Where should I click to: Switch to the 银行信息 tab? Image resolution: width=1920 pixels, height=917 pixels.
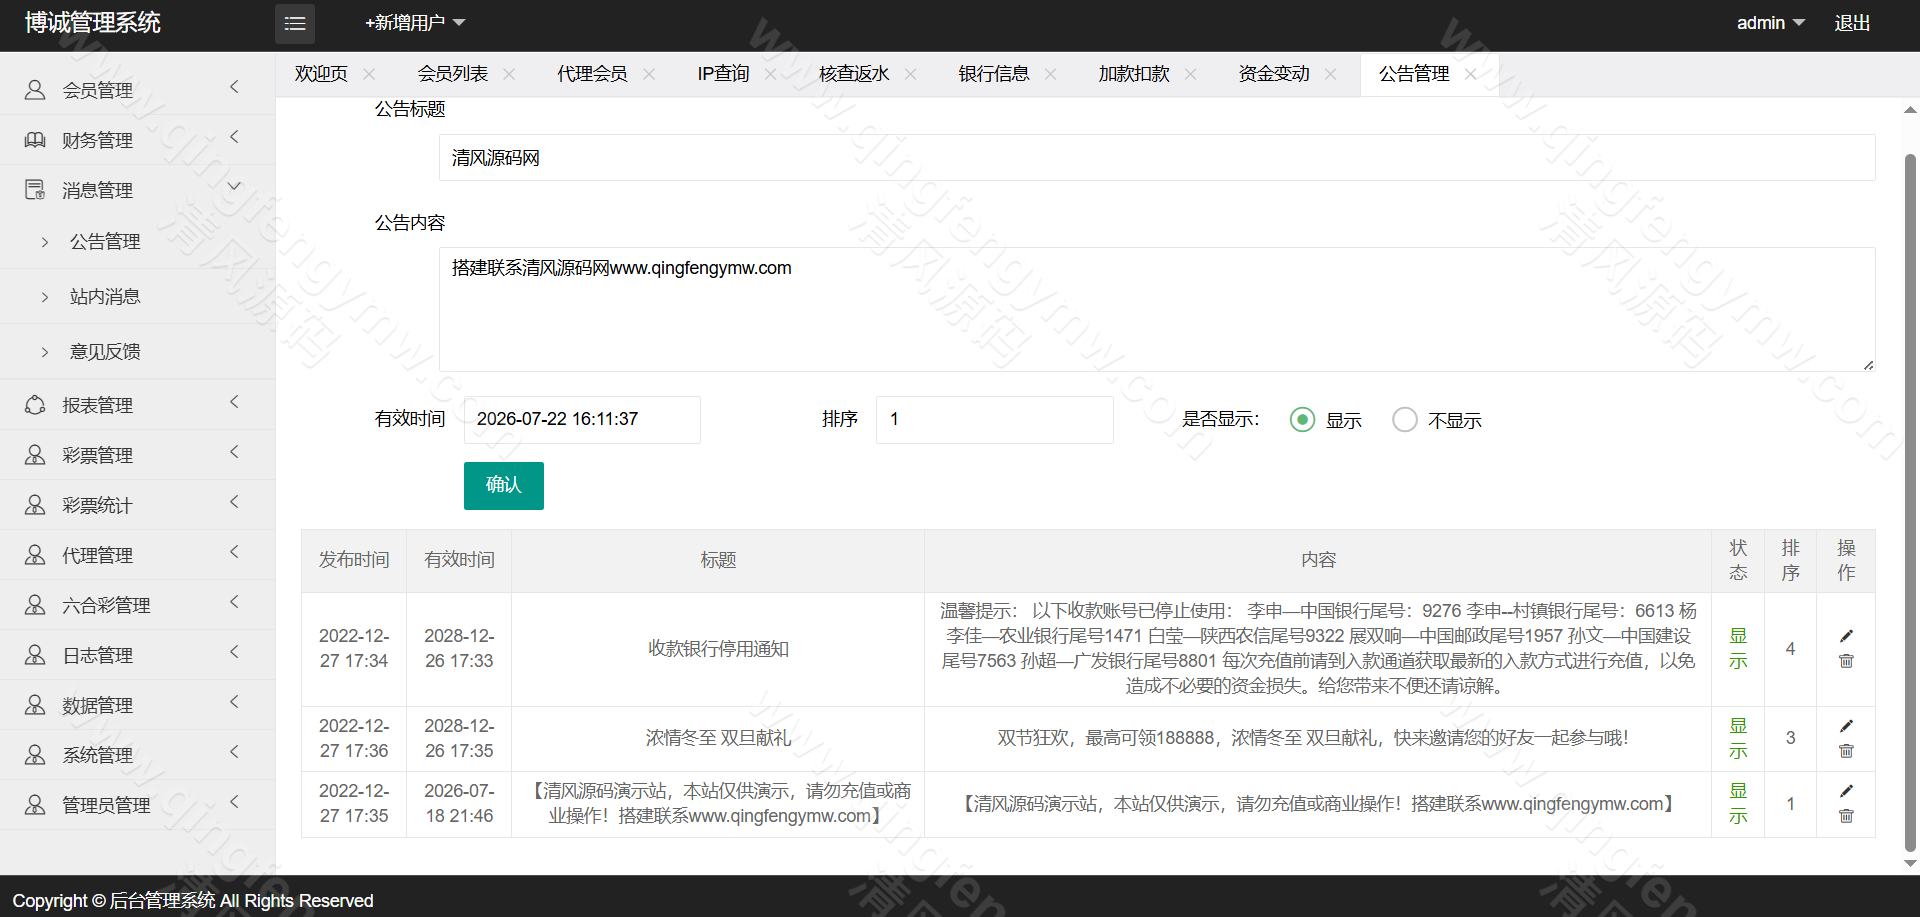pyautogui.click(x=993, y=74)
